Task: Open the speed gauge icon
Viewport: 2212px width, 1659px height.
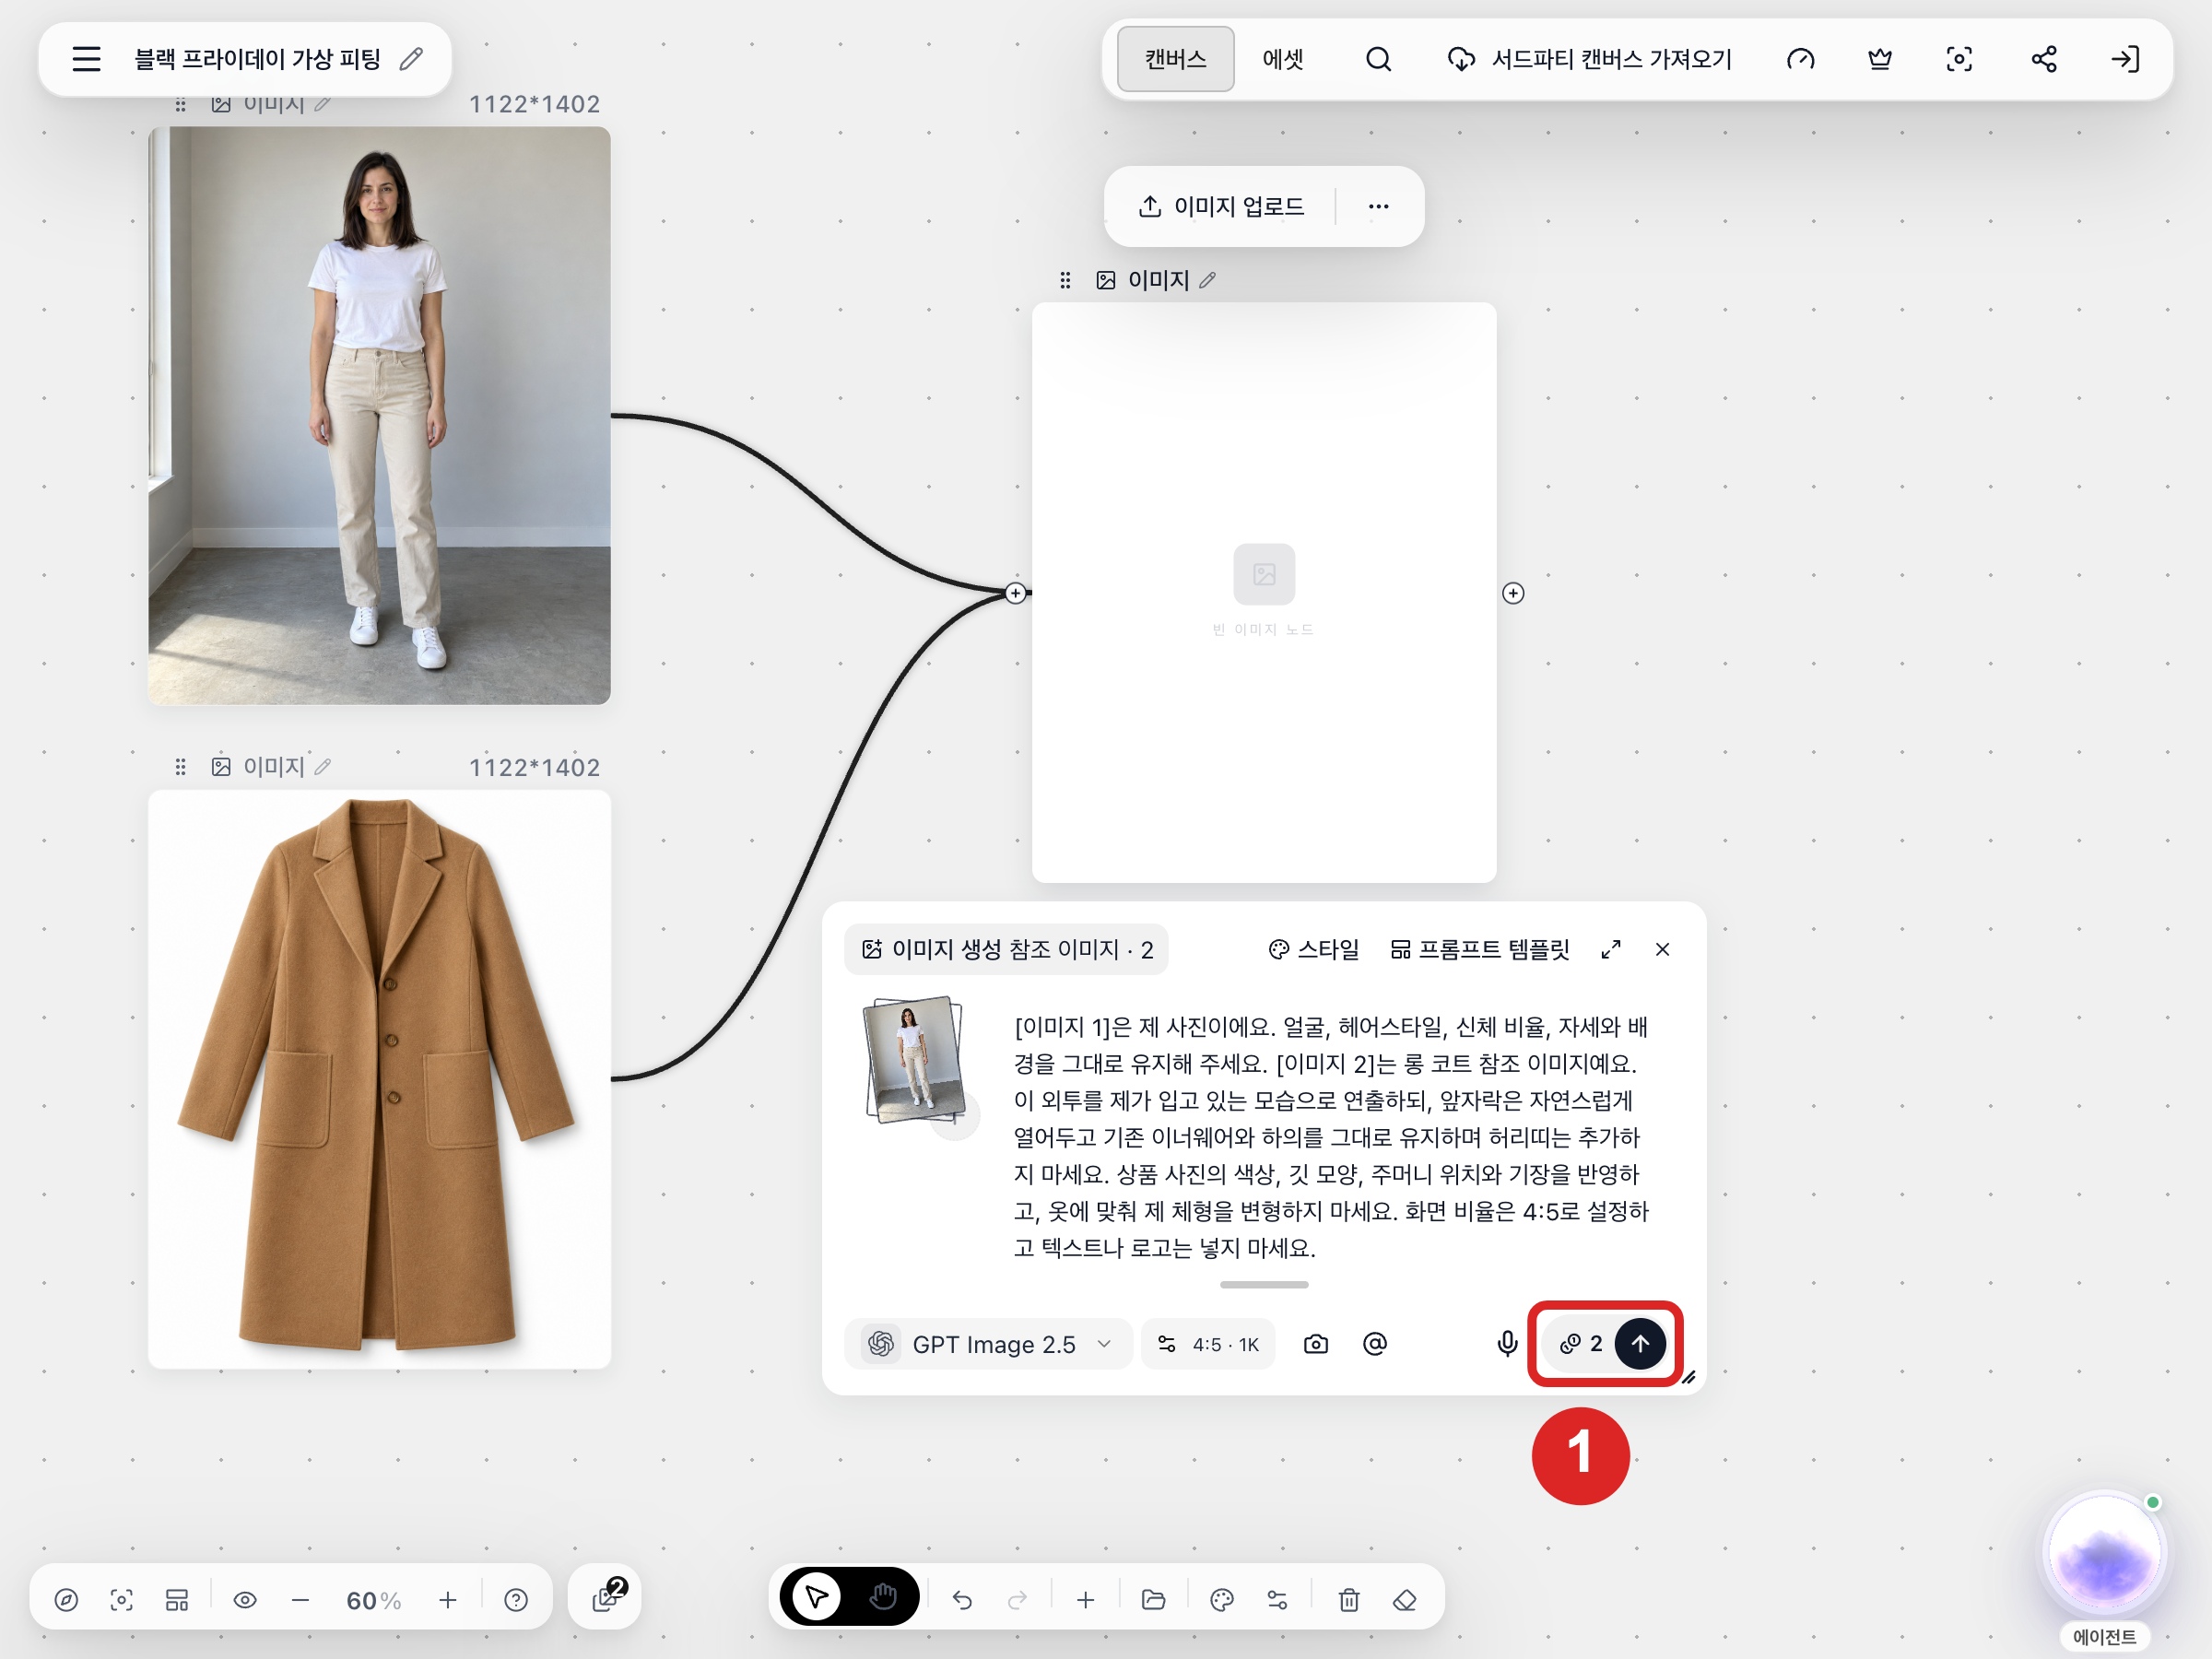Action: click(1800, 59)
